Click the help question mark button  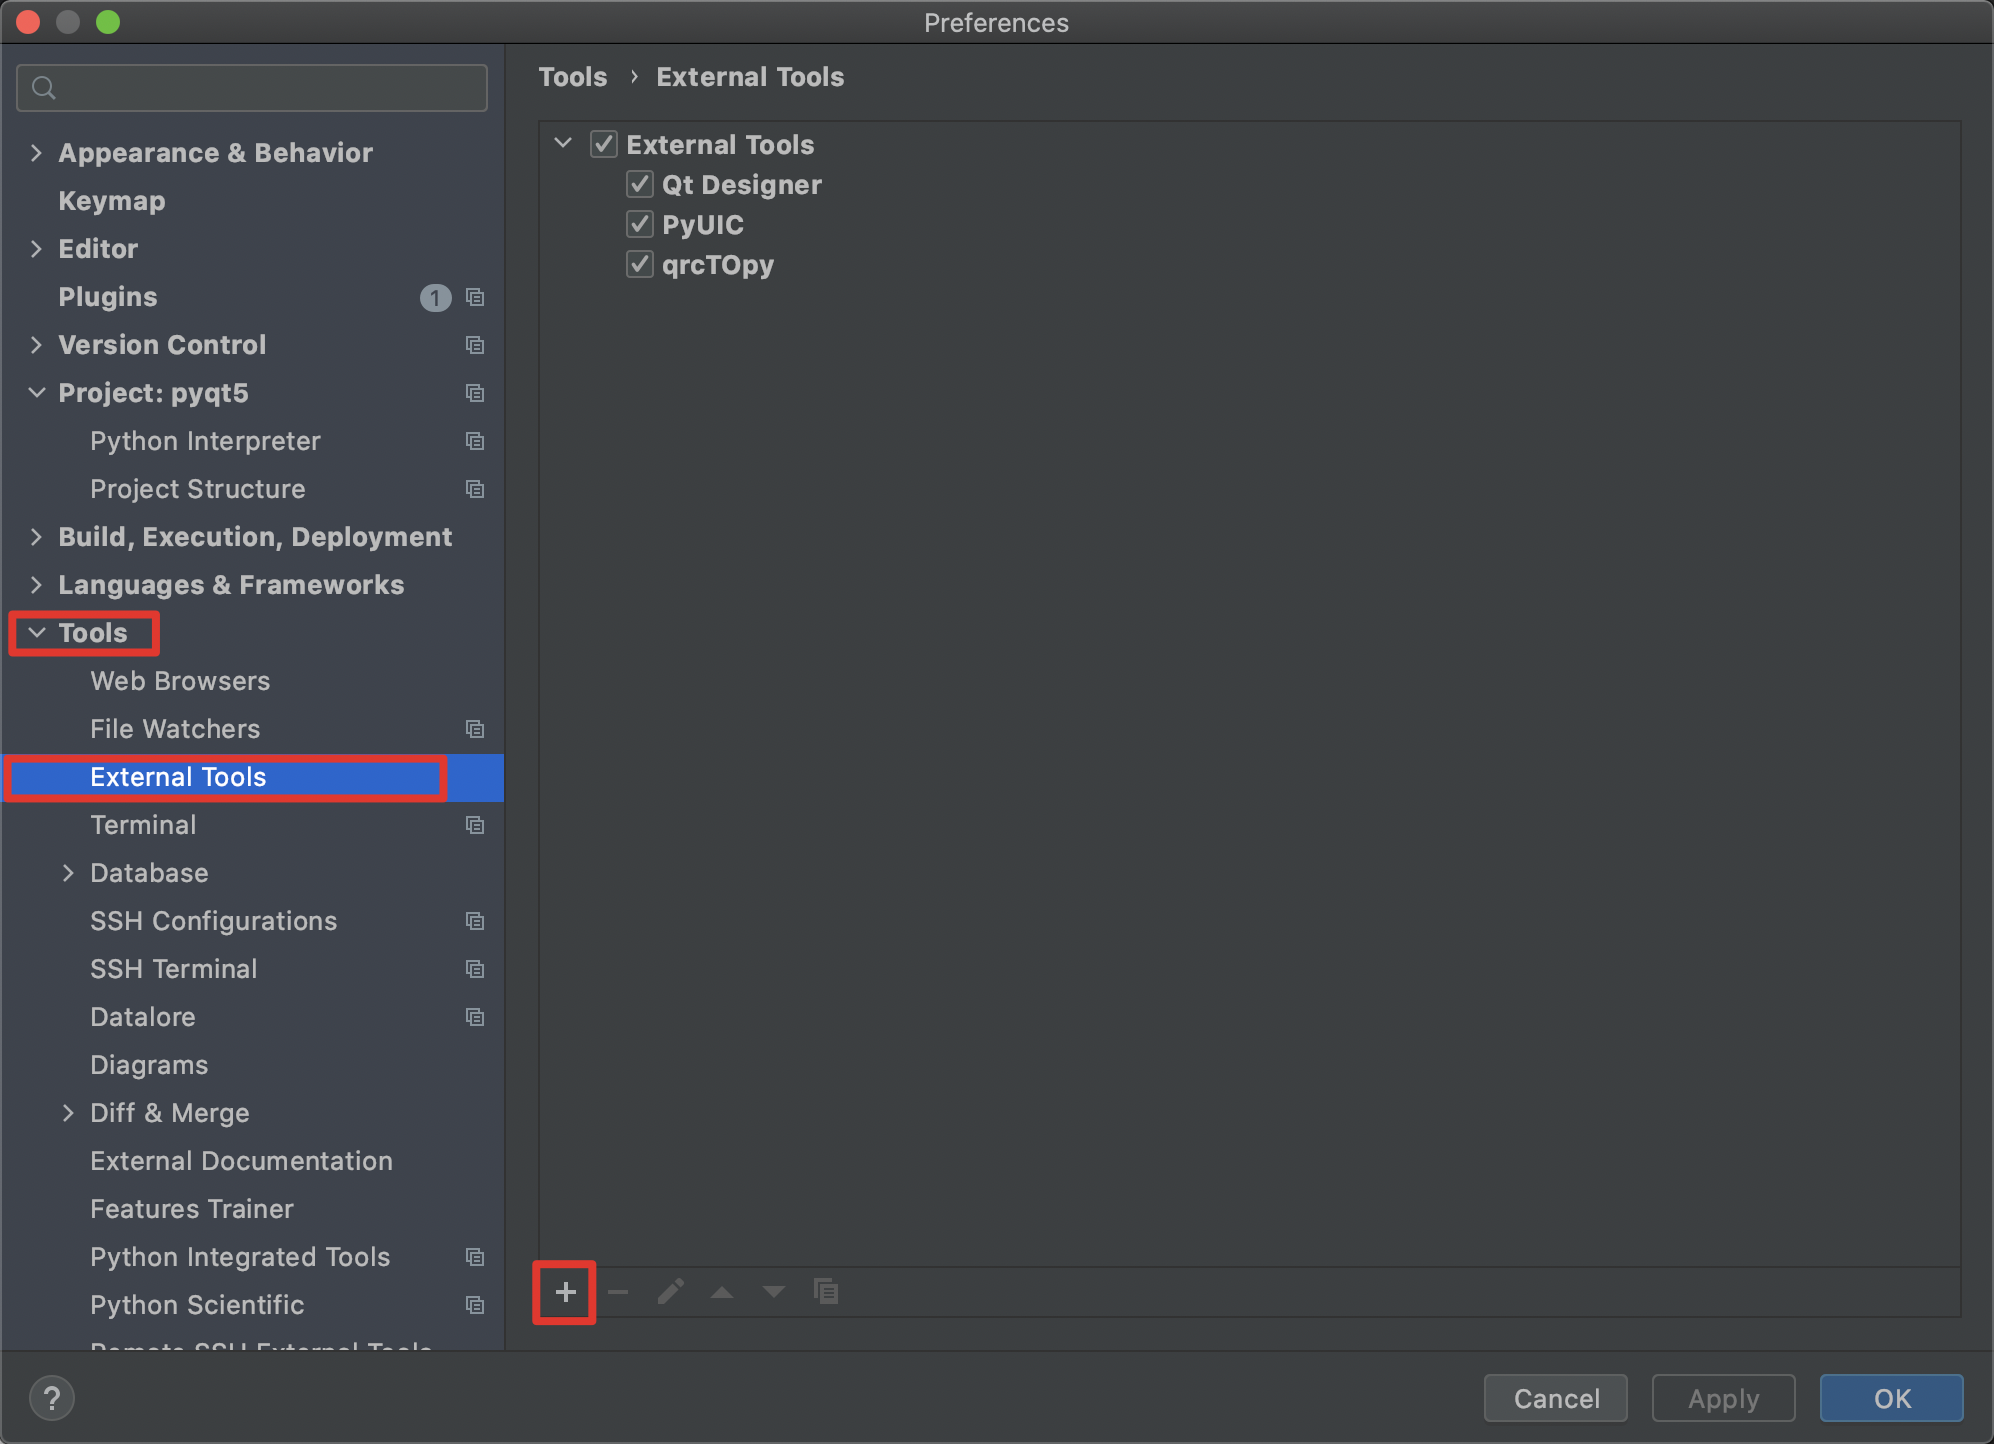click(52, 1398)
